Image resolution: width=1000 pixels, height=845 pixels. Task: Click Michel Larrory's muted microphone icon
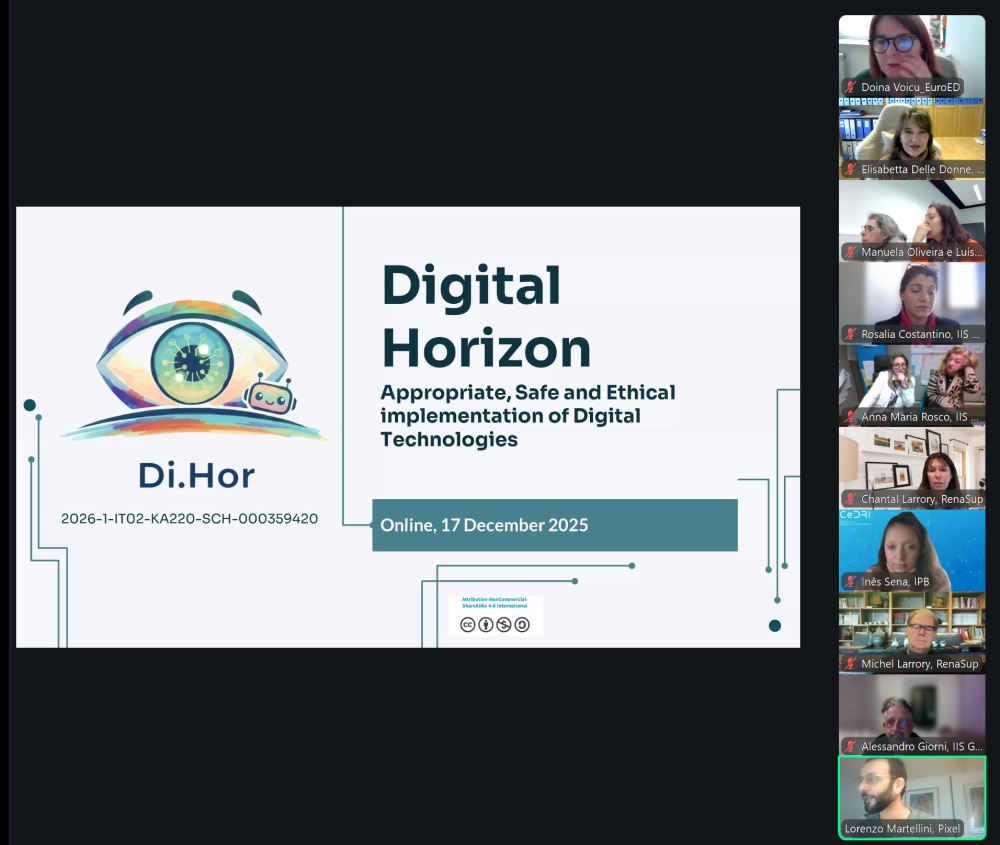click(851, 664)
